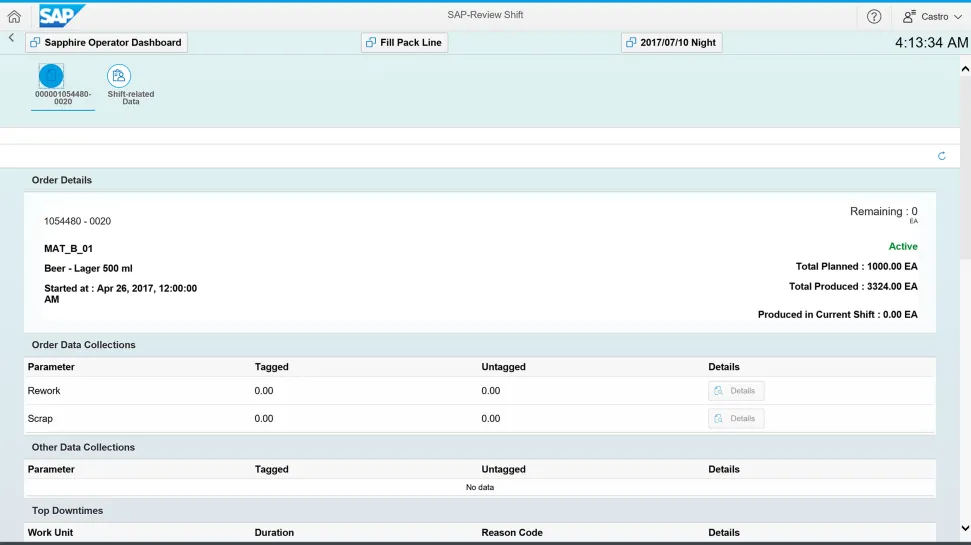Screen dimensions: 971x545
Task: Click the SAP logo
Action: pyautogui.click(x=62, y=16)
